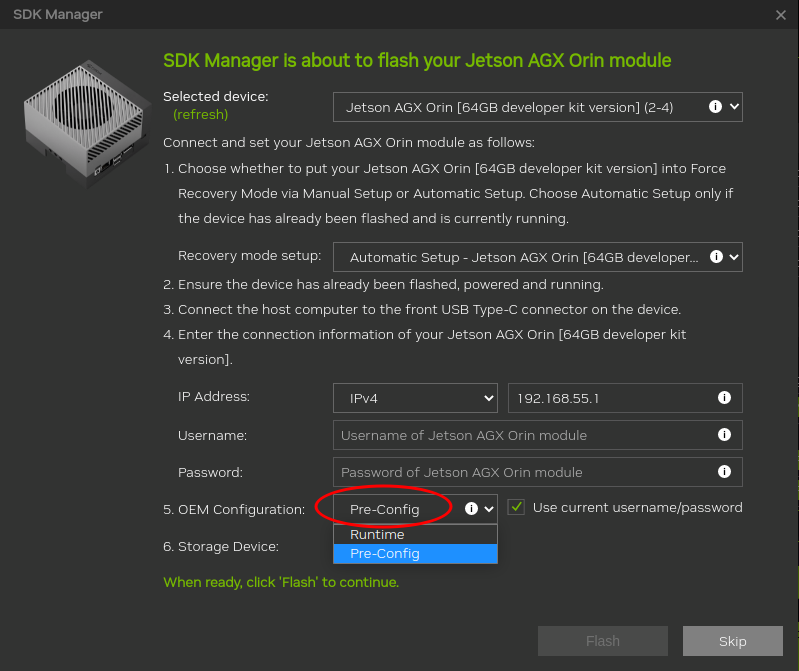This screenshot has width=799, height=671.
Task: Click info icon in IP address field
Action: pyautogui.click(x=724, y=397)
